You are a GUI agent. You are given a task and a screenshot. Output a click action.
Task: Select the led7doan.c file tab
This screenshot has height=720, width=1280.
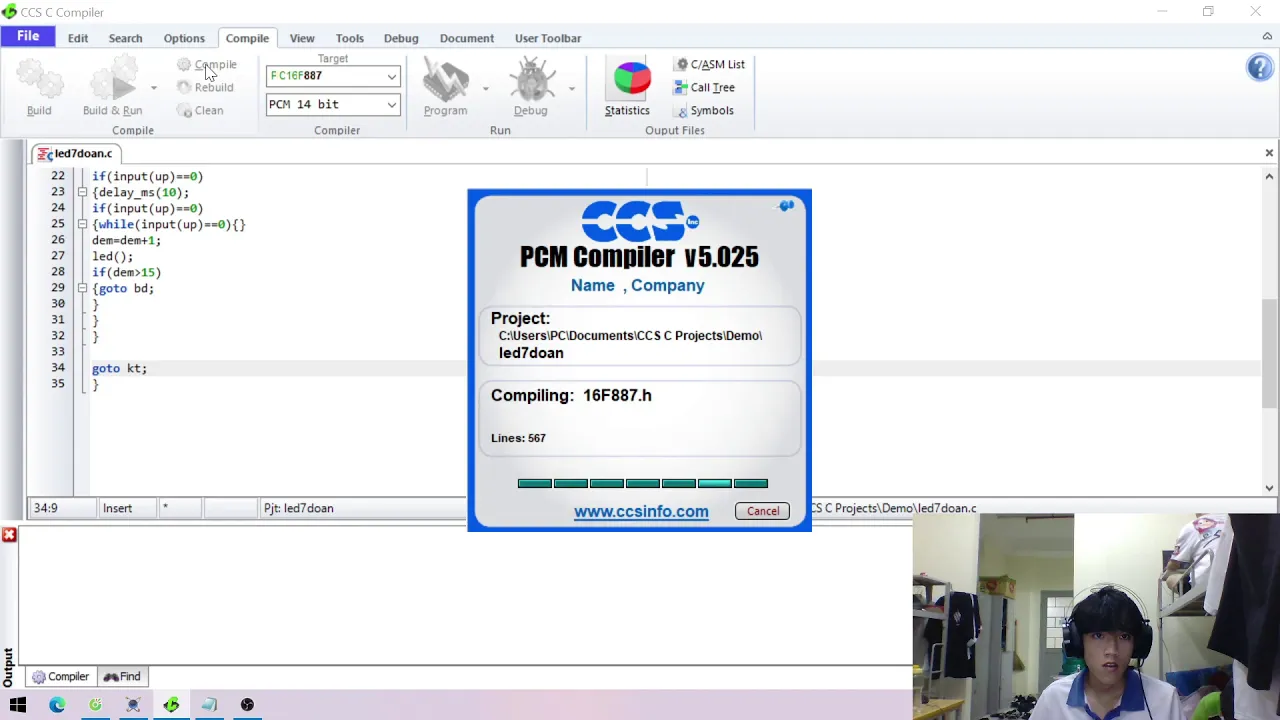(x=76, y=153)
